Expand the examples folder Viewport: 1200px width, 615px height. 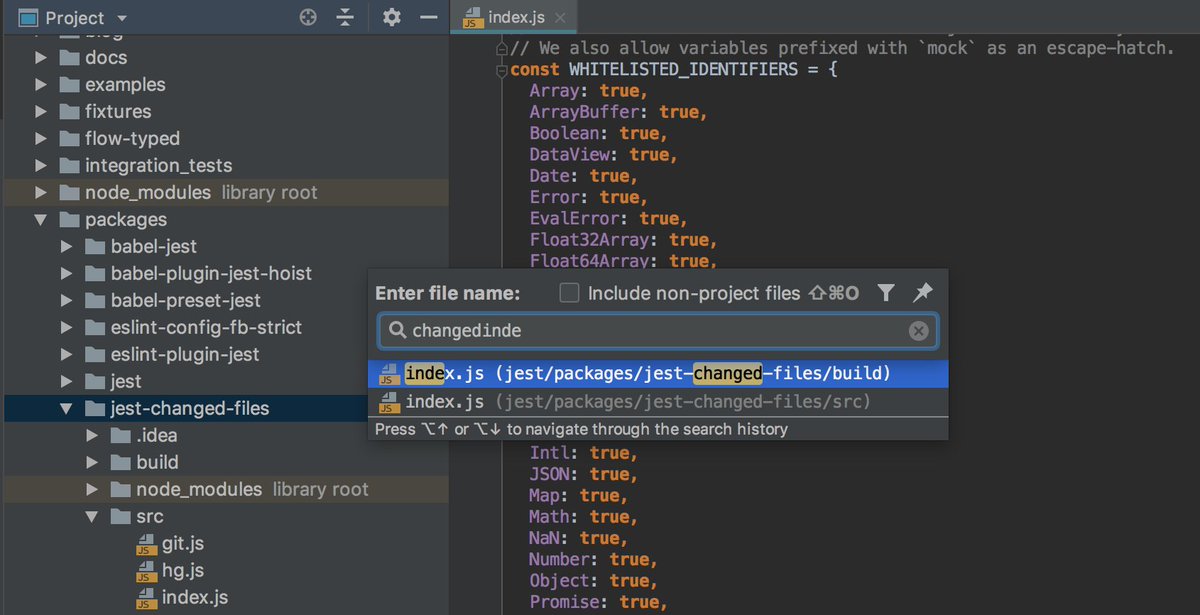pyautogui.click(x=41, y=85)
